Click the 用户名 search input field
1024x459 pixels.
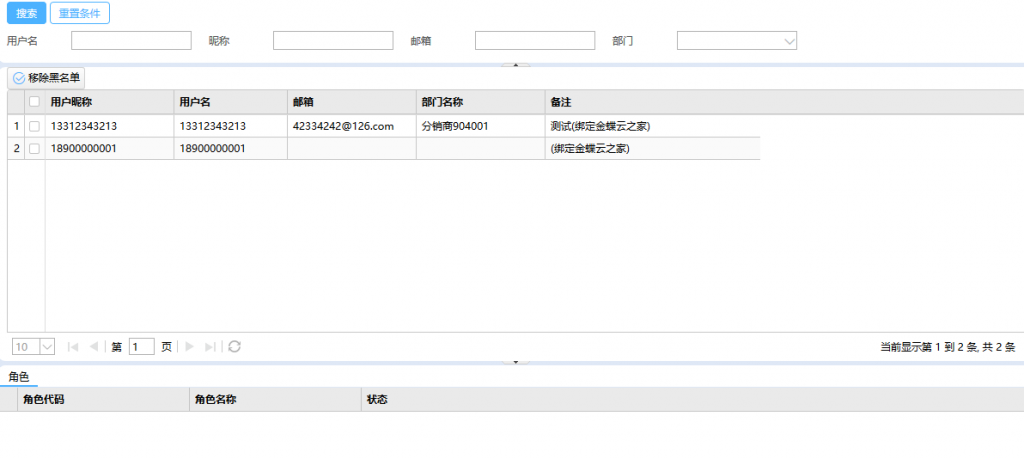pyautogui.click(x=131, y=41)
